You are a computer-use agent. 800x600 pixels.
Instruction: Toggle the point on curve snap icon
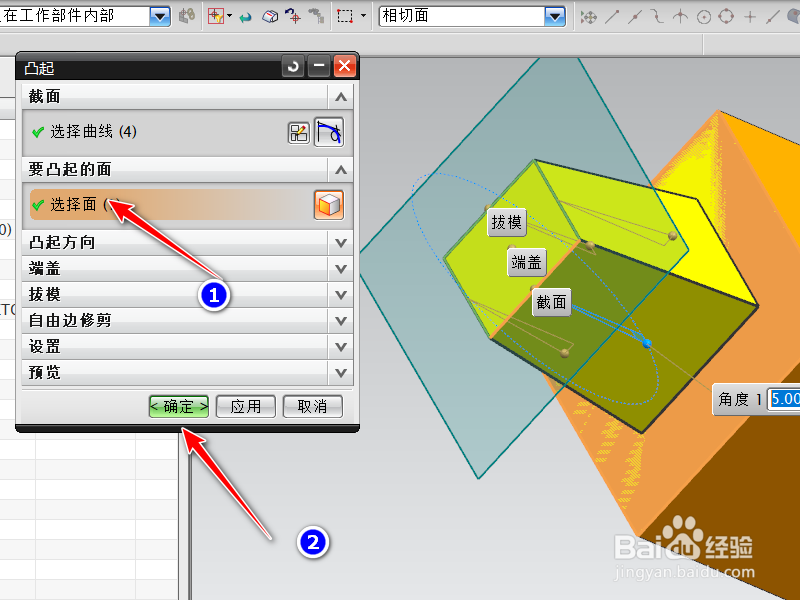point(773,17)
